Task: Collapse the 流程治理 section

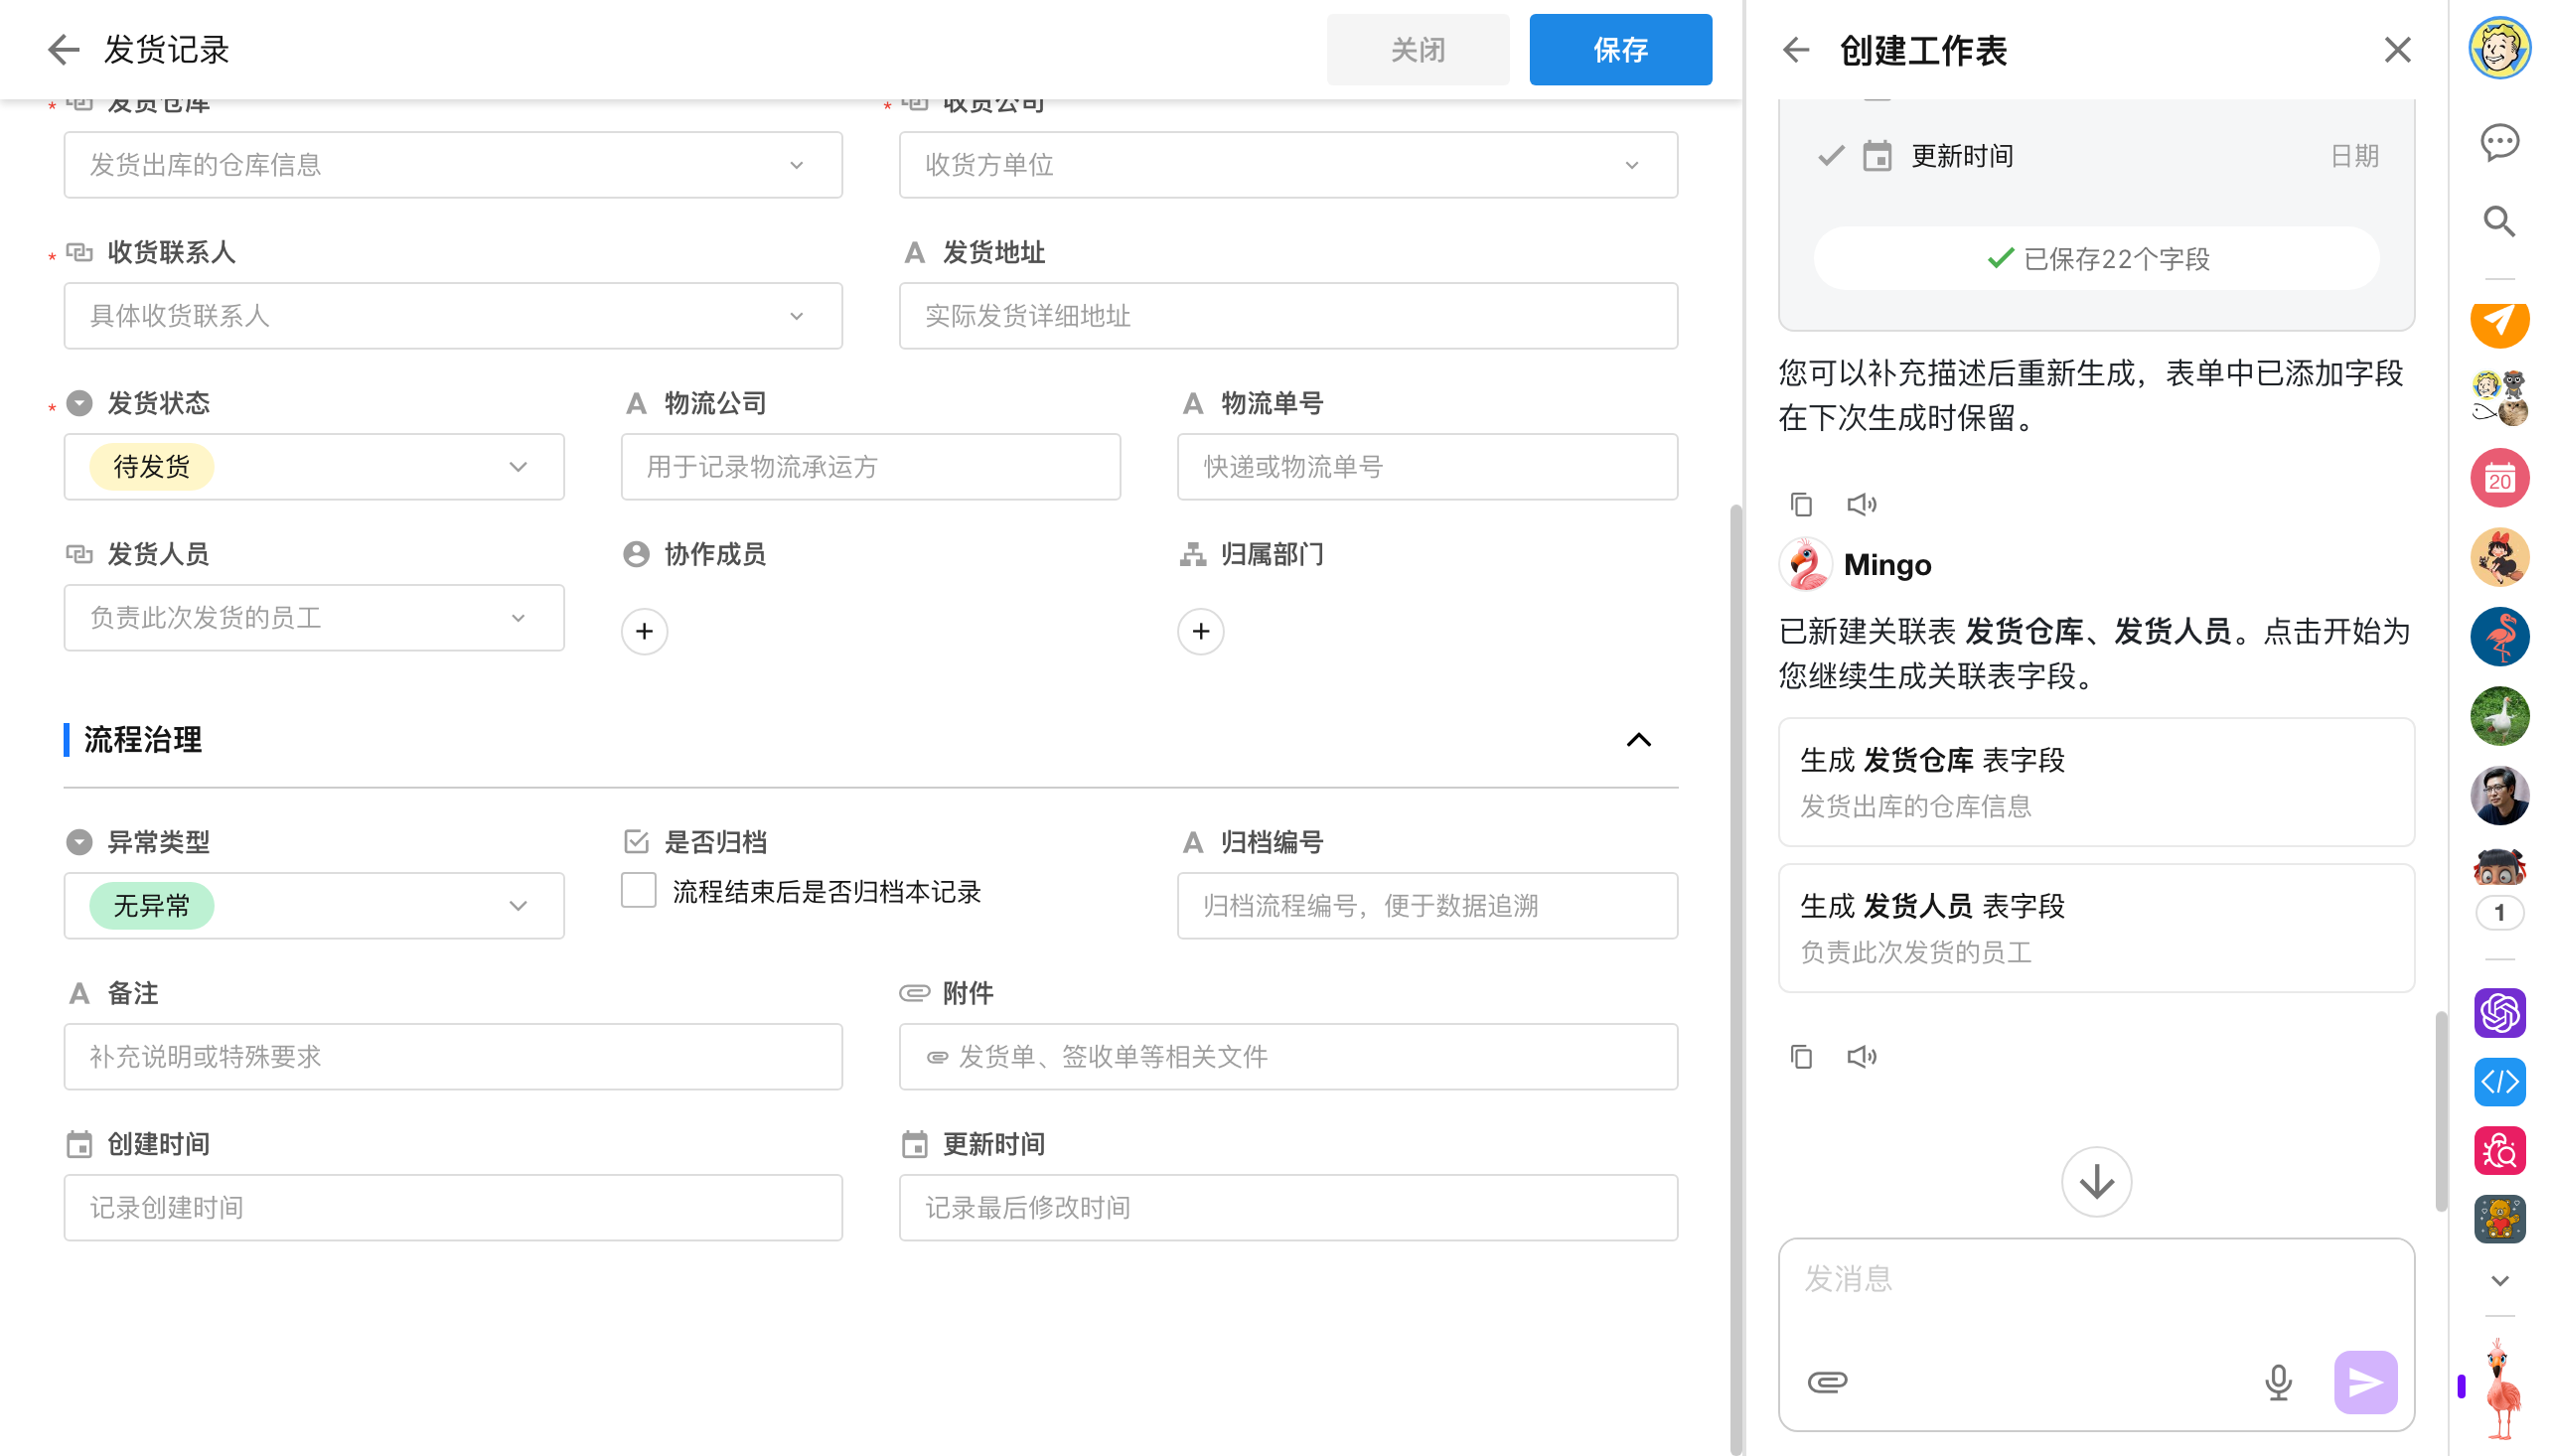Action: [x=1638, y=740]
